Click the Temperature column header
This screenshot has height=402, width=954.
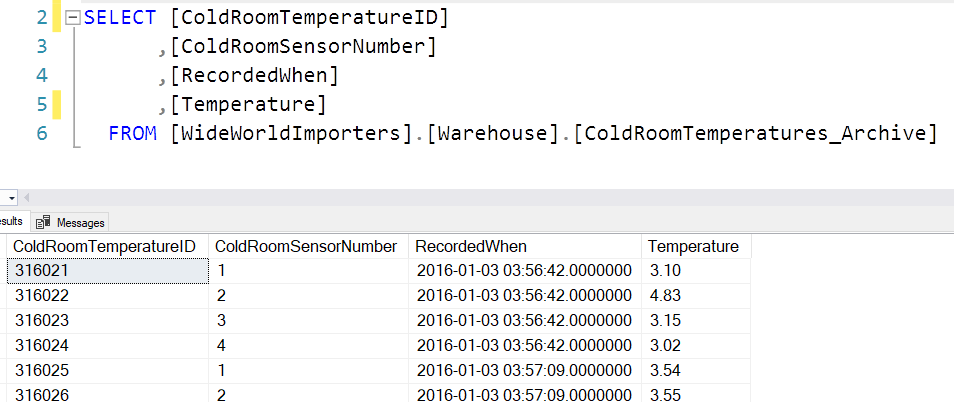click(x=693, y=246)
